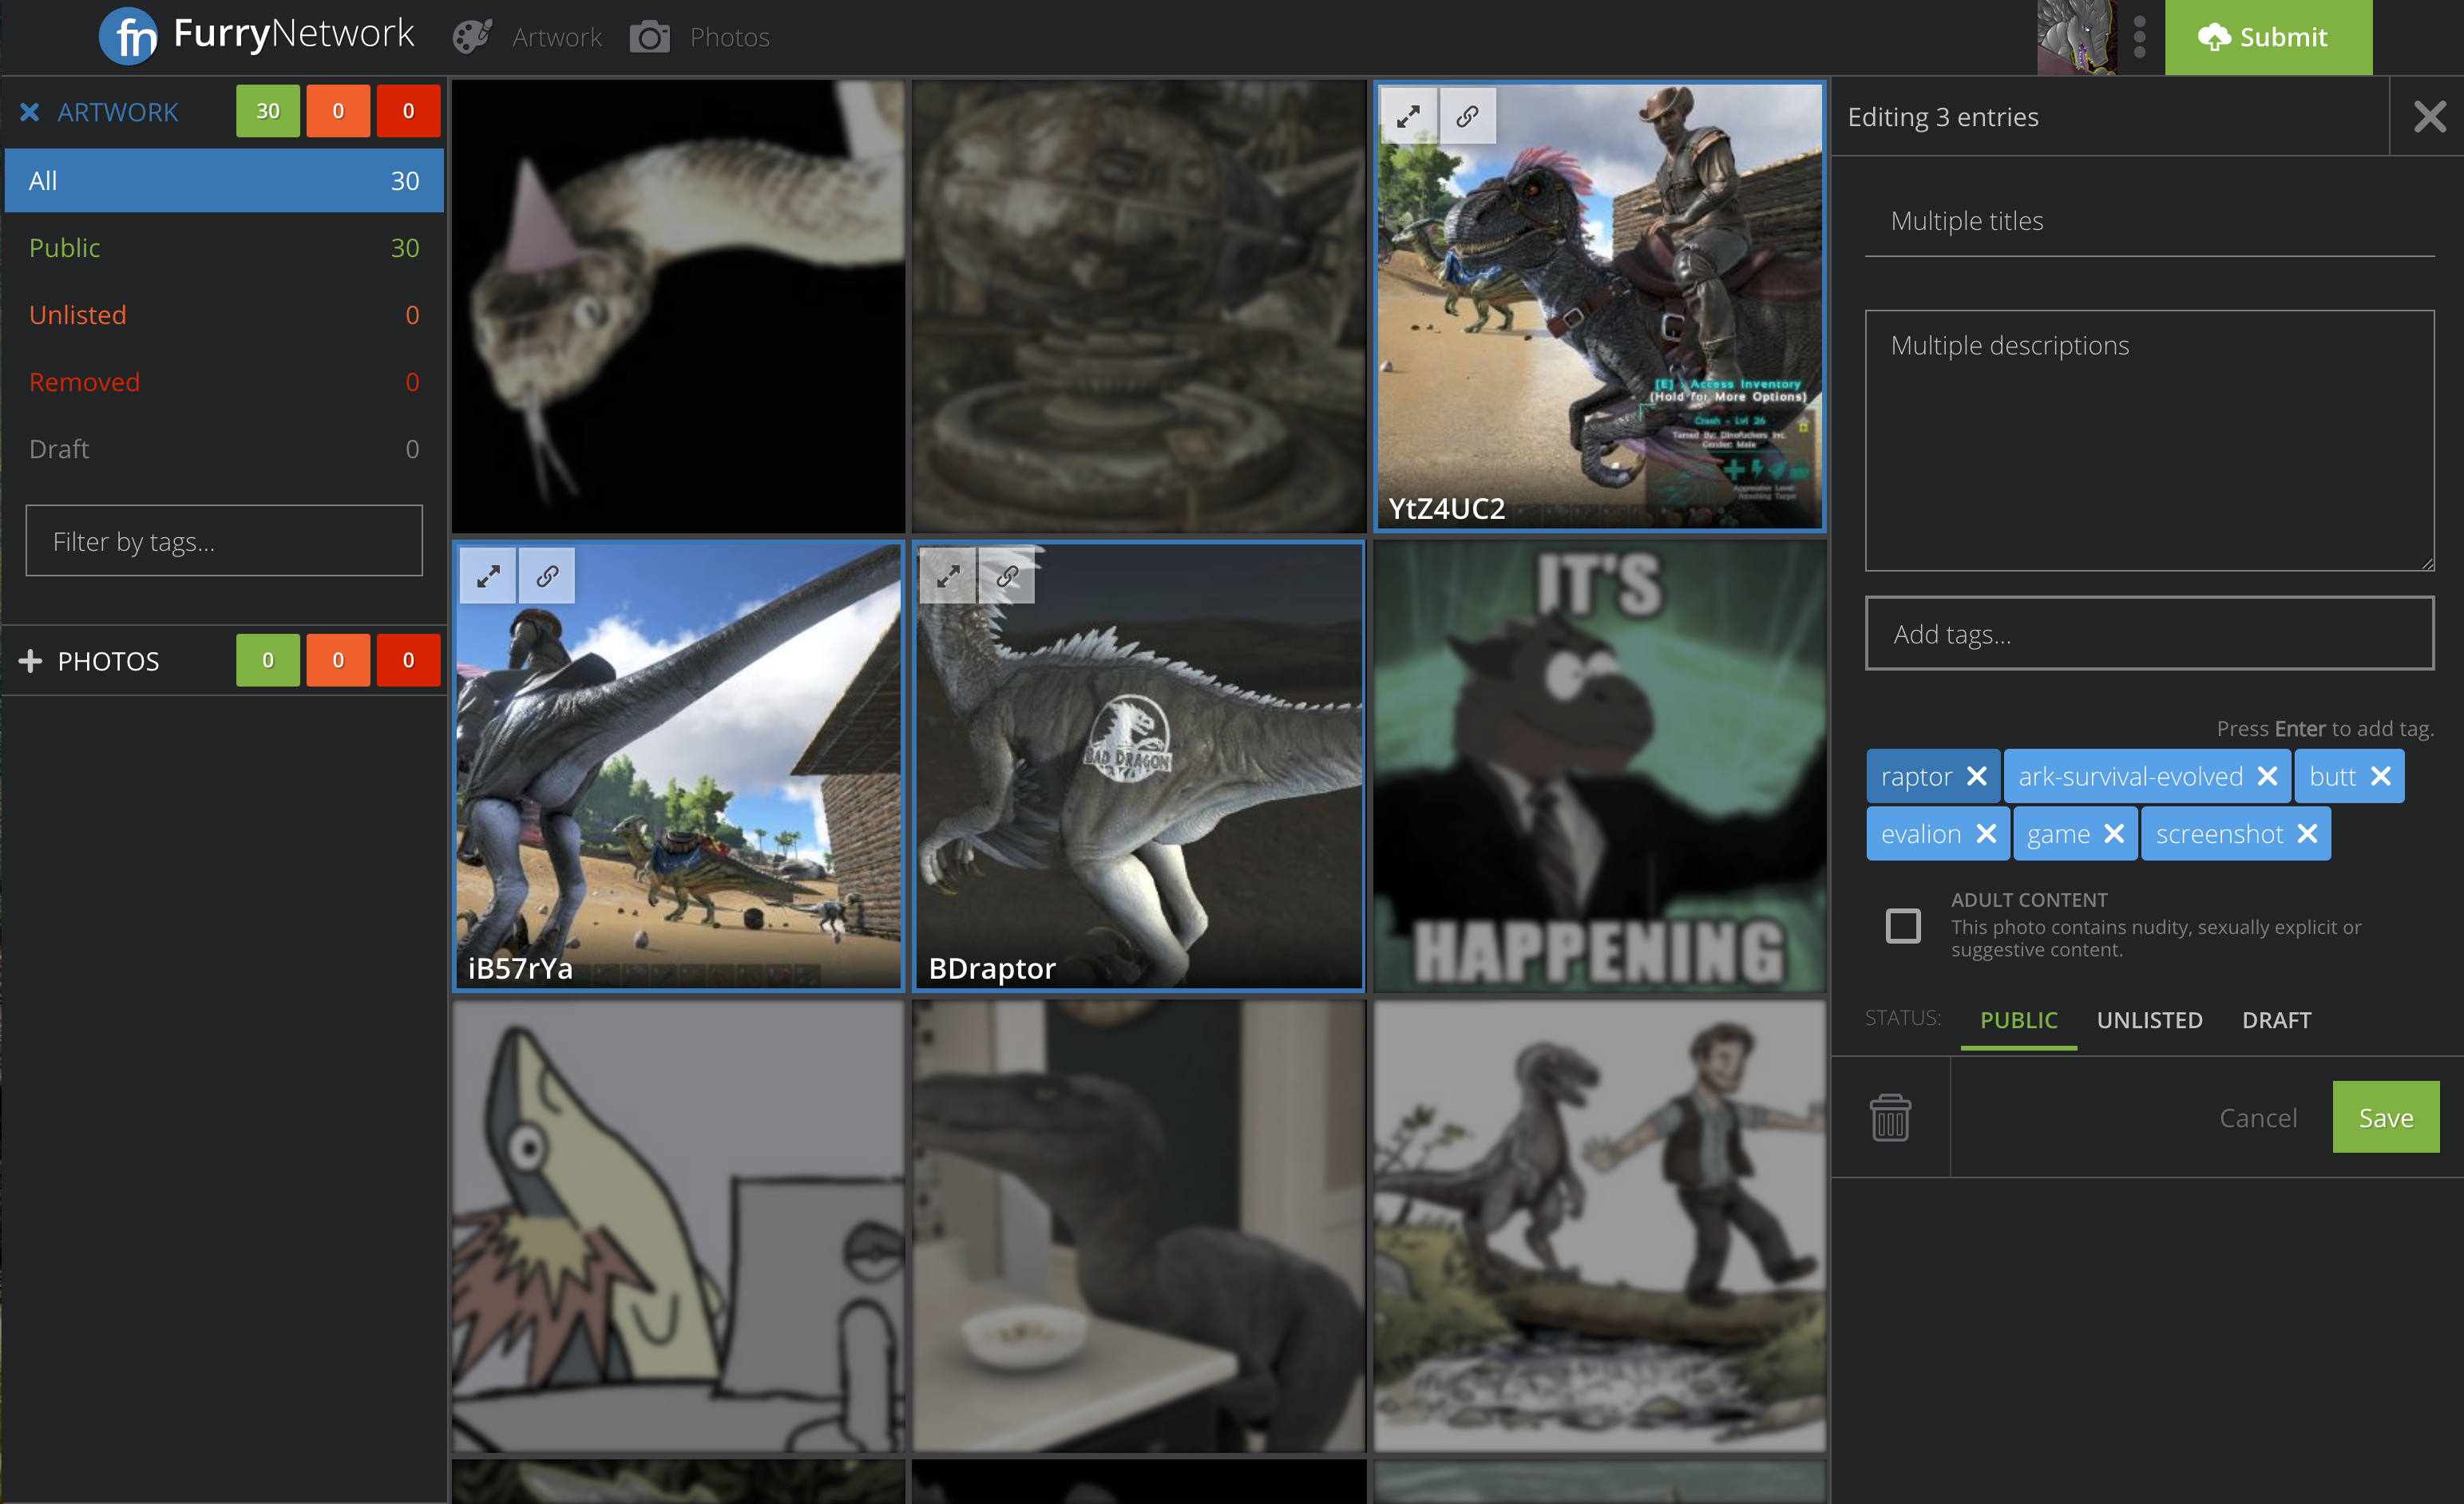
Task: Click the Submit upload button
Action: [2267, 37]
